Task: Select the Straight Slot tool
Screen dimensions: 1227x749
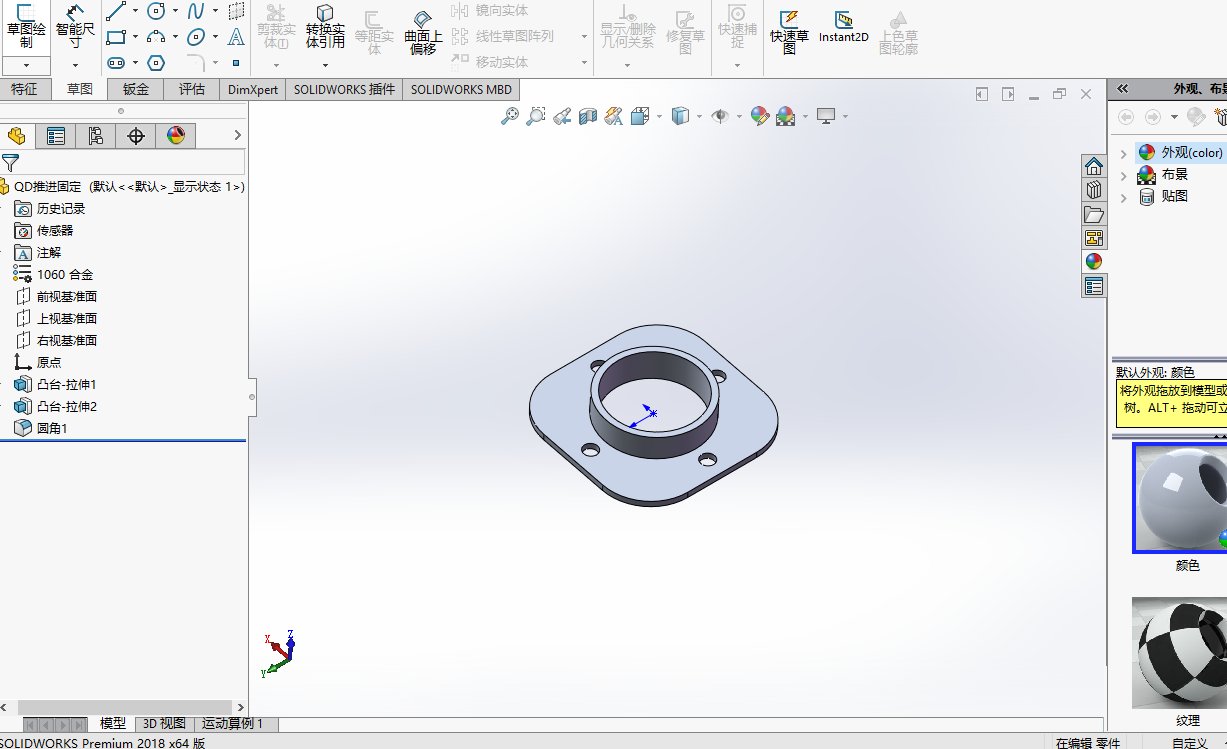Action: pyautogui.click(x=116, y=63)
